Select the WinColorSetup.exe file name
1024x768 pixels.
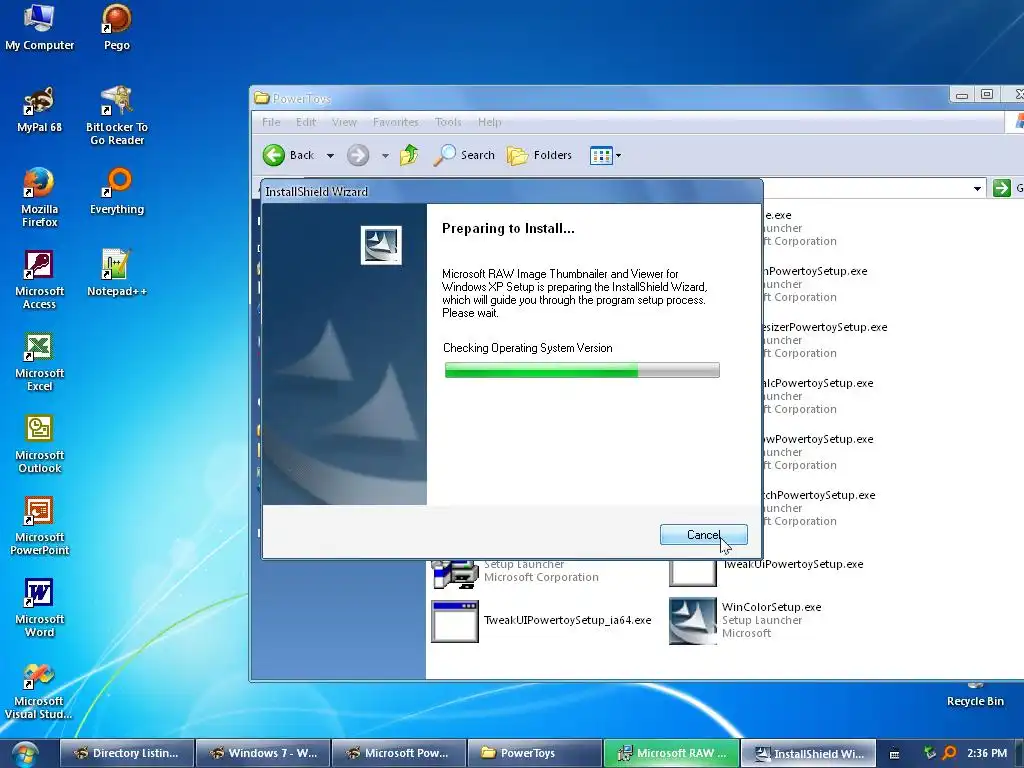[771, 607]
